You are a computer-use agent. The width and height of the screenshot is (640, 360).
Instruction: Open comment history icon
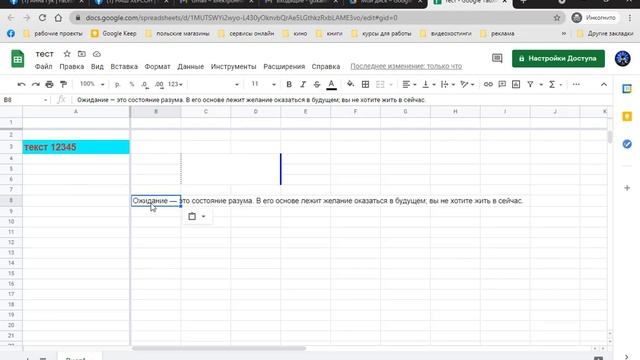(497, 58)
